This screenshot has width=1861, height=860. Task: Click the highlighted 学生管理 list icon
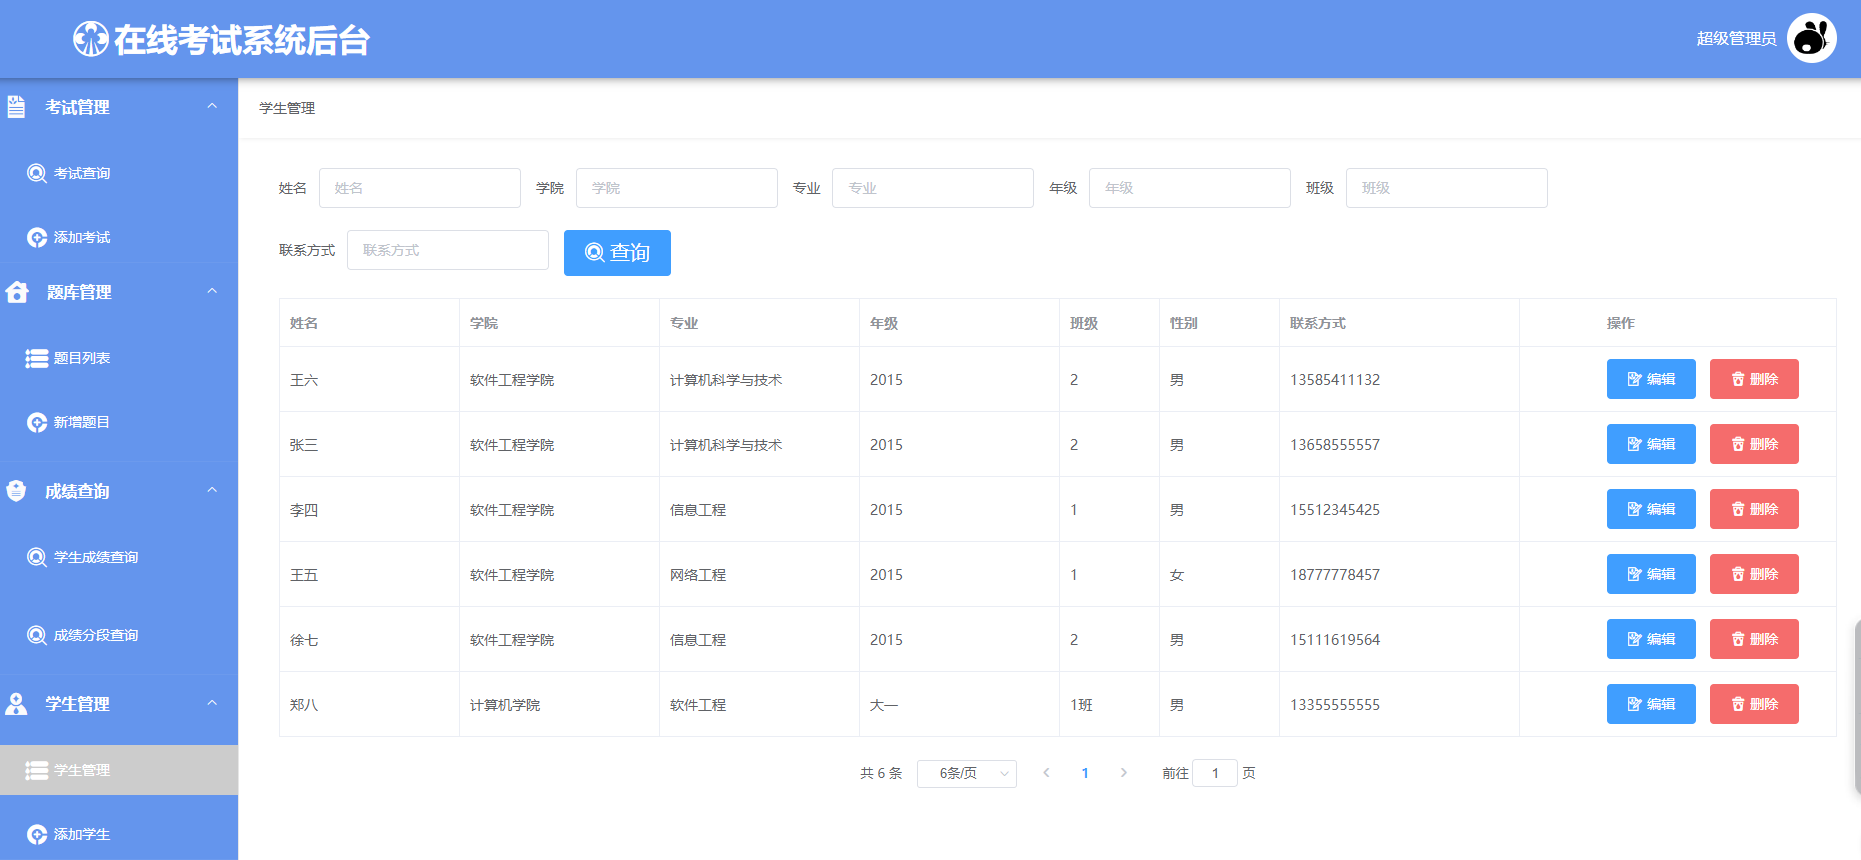point(37,770)
